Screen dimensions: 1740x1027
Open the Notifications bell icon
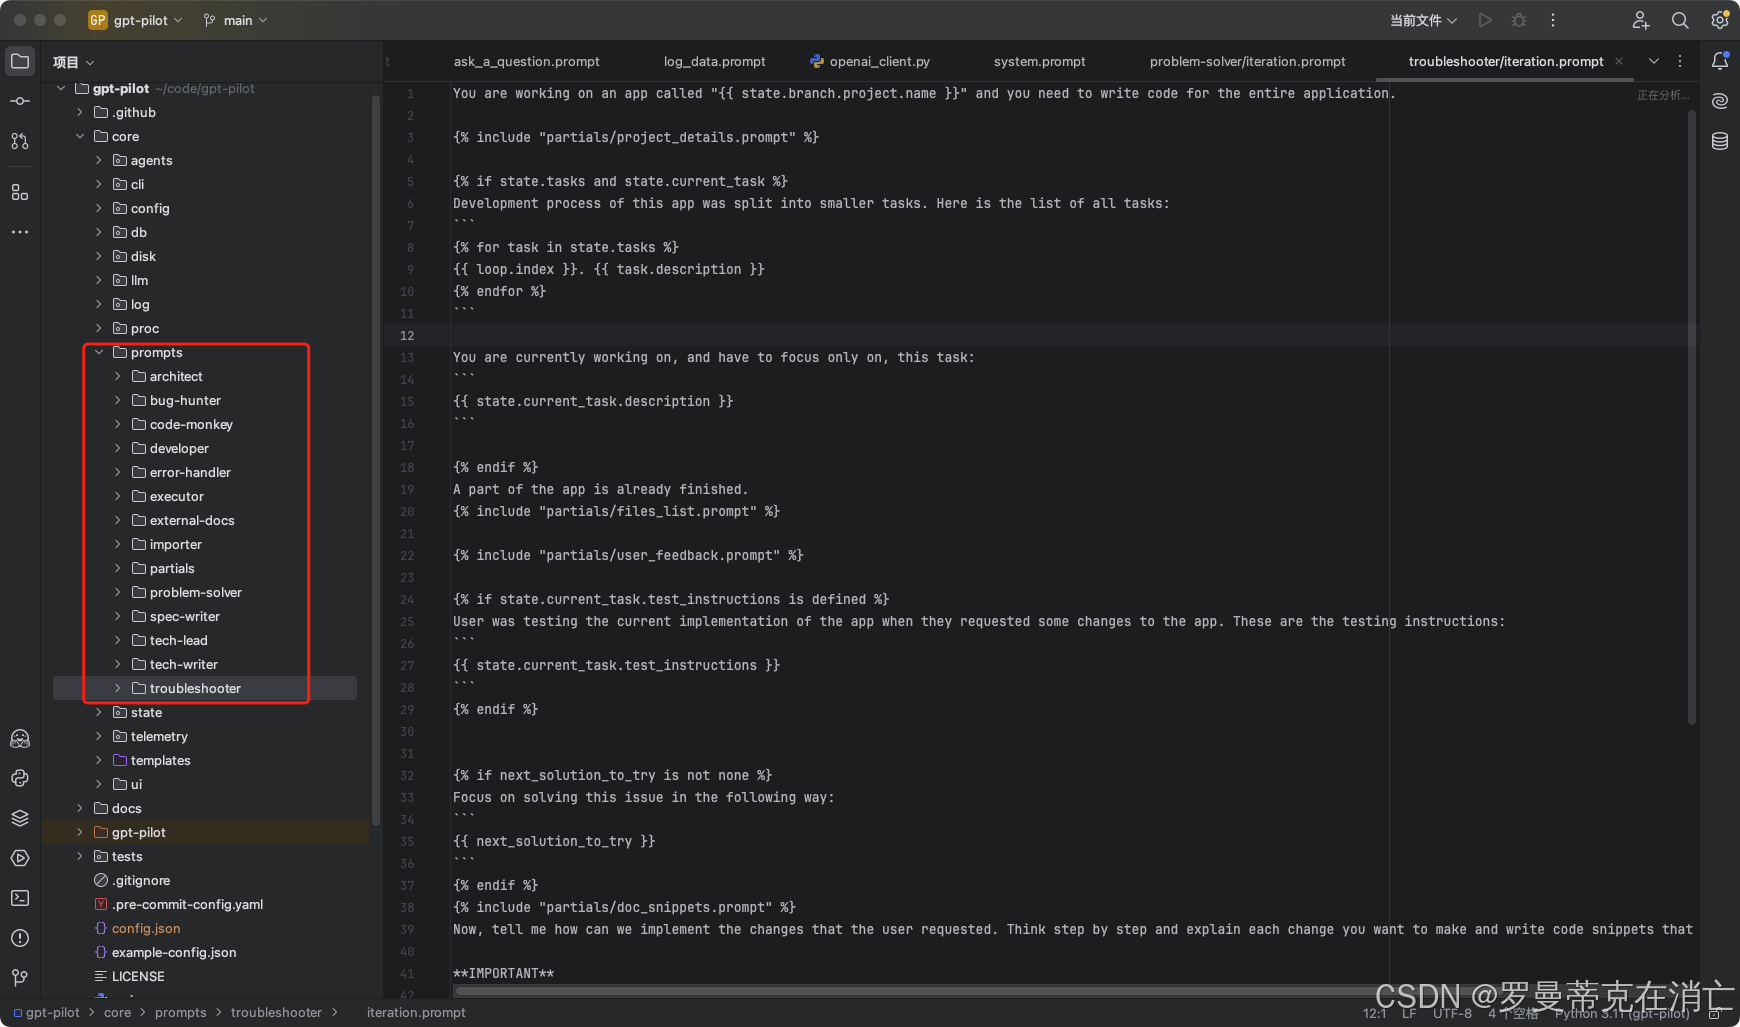point(1720,61)
